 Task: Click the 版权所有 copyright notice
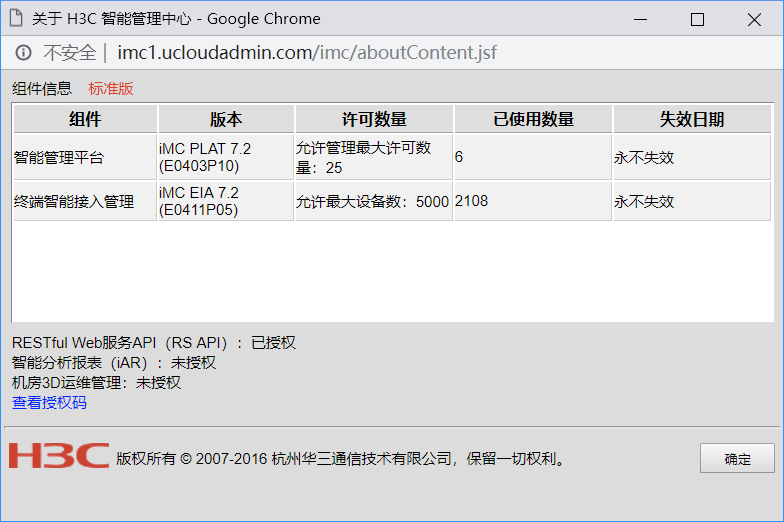pos(342,458)
